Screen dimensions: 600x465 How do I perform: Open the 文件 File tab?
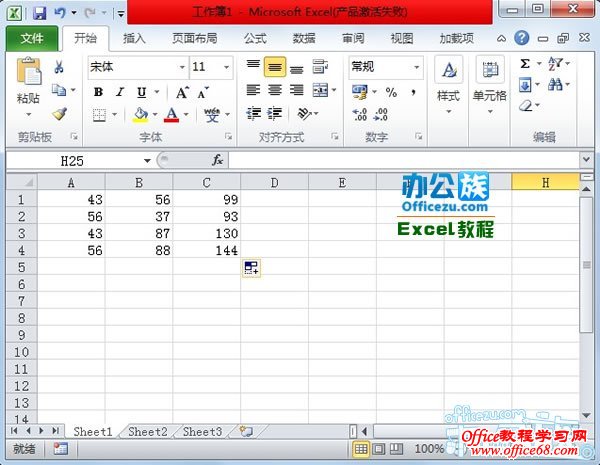[x=32, y=38]
